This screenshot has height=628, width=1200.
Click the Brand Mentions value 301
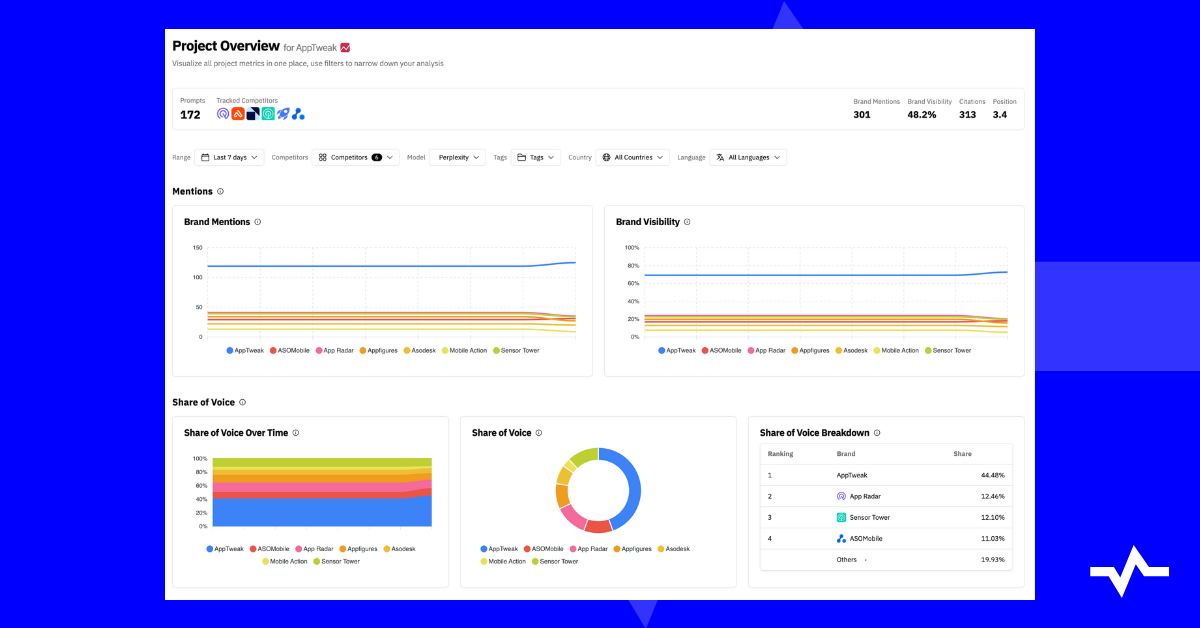[x=862, y=114]
